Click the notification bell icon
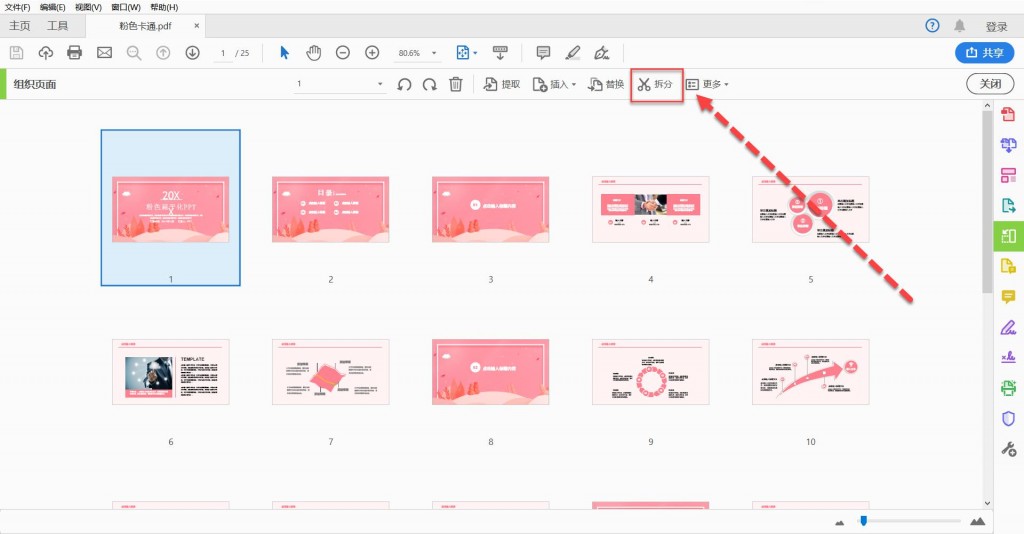The width and height of the screenshot is (1024, 534). pos(959,26)
